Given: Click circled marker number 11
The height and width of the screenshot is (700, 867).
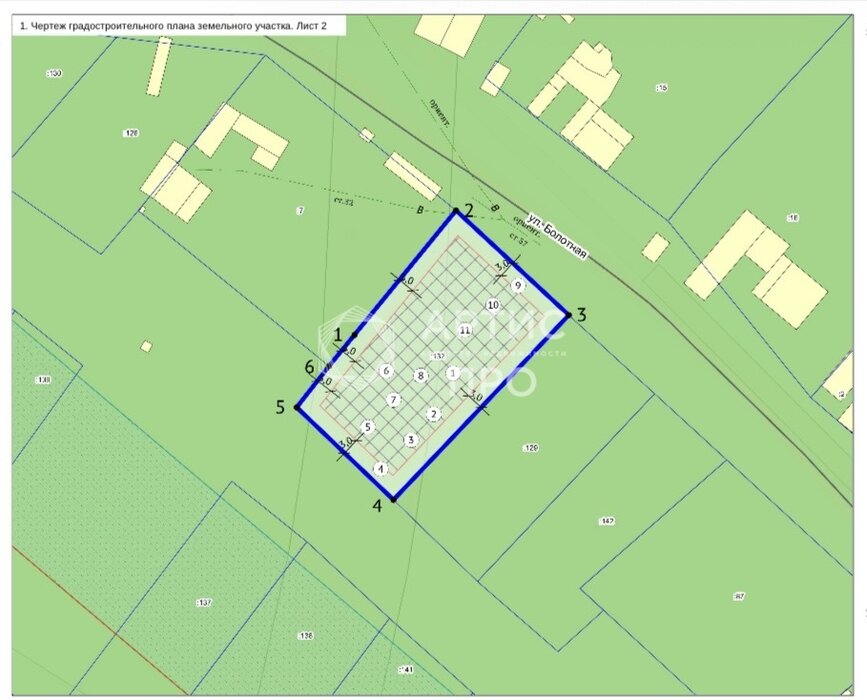Looking at the screenshot, I should click(x=466, y=330).
